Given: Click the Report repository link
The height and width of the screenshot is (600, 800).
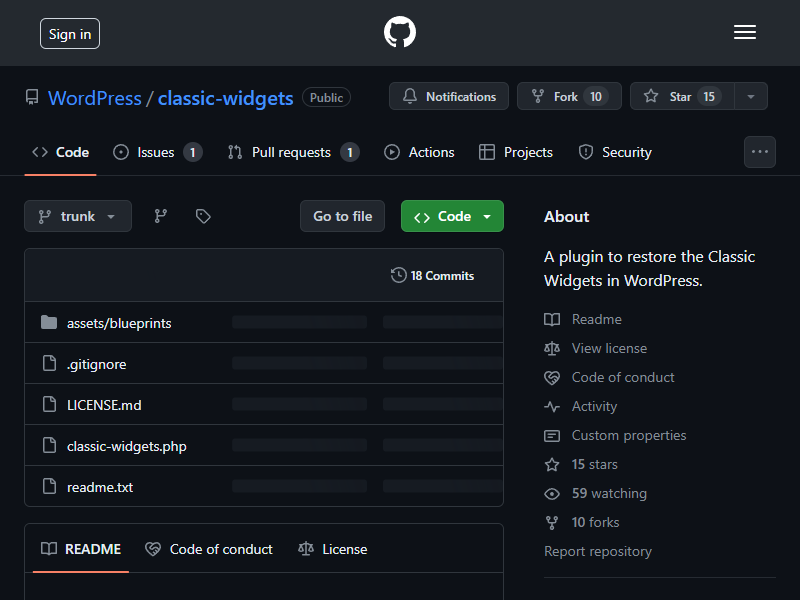Looking at the screenshot, I should [598, 552].
